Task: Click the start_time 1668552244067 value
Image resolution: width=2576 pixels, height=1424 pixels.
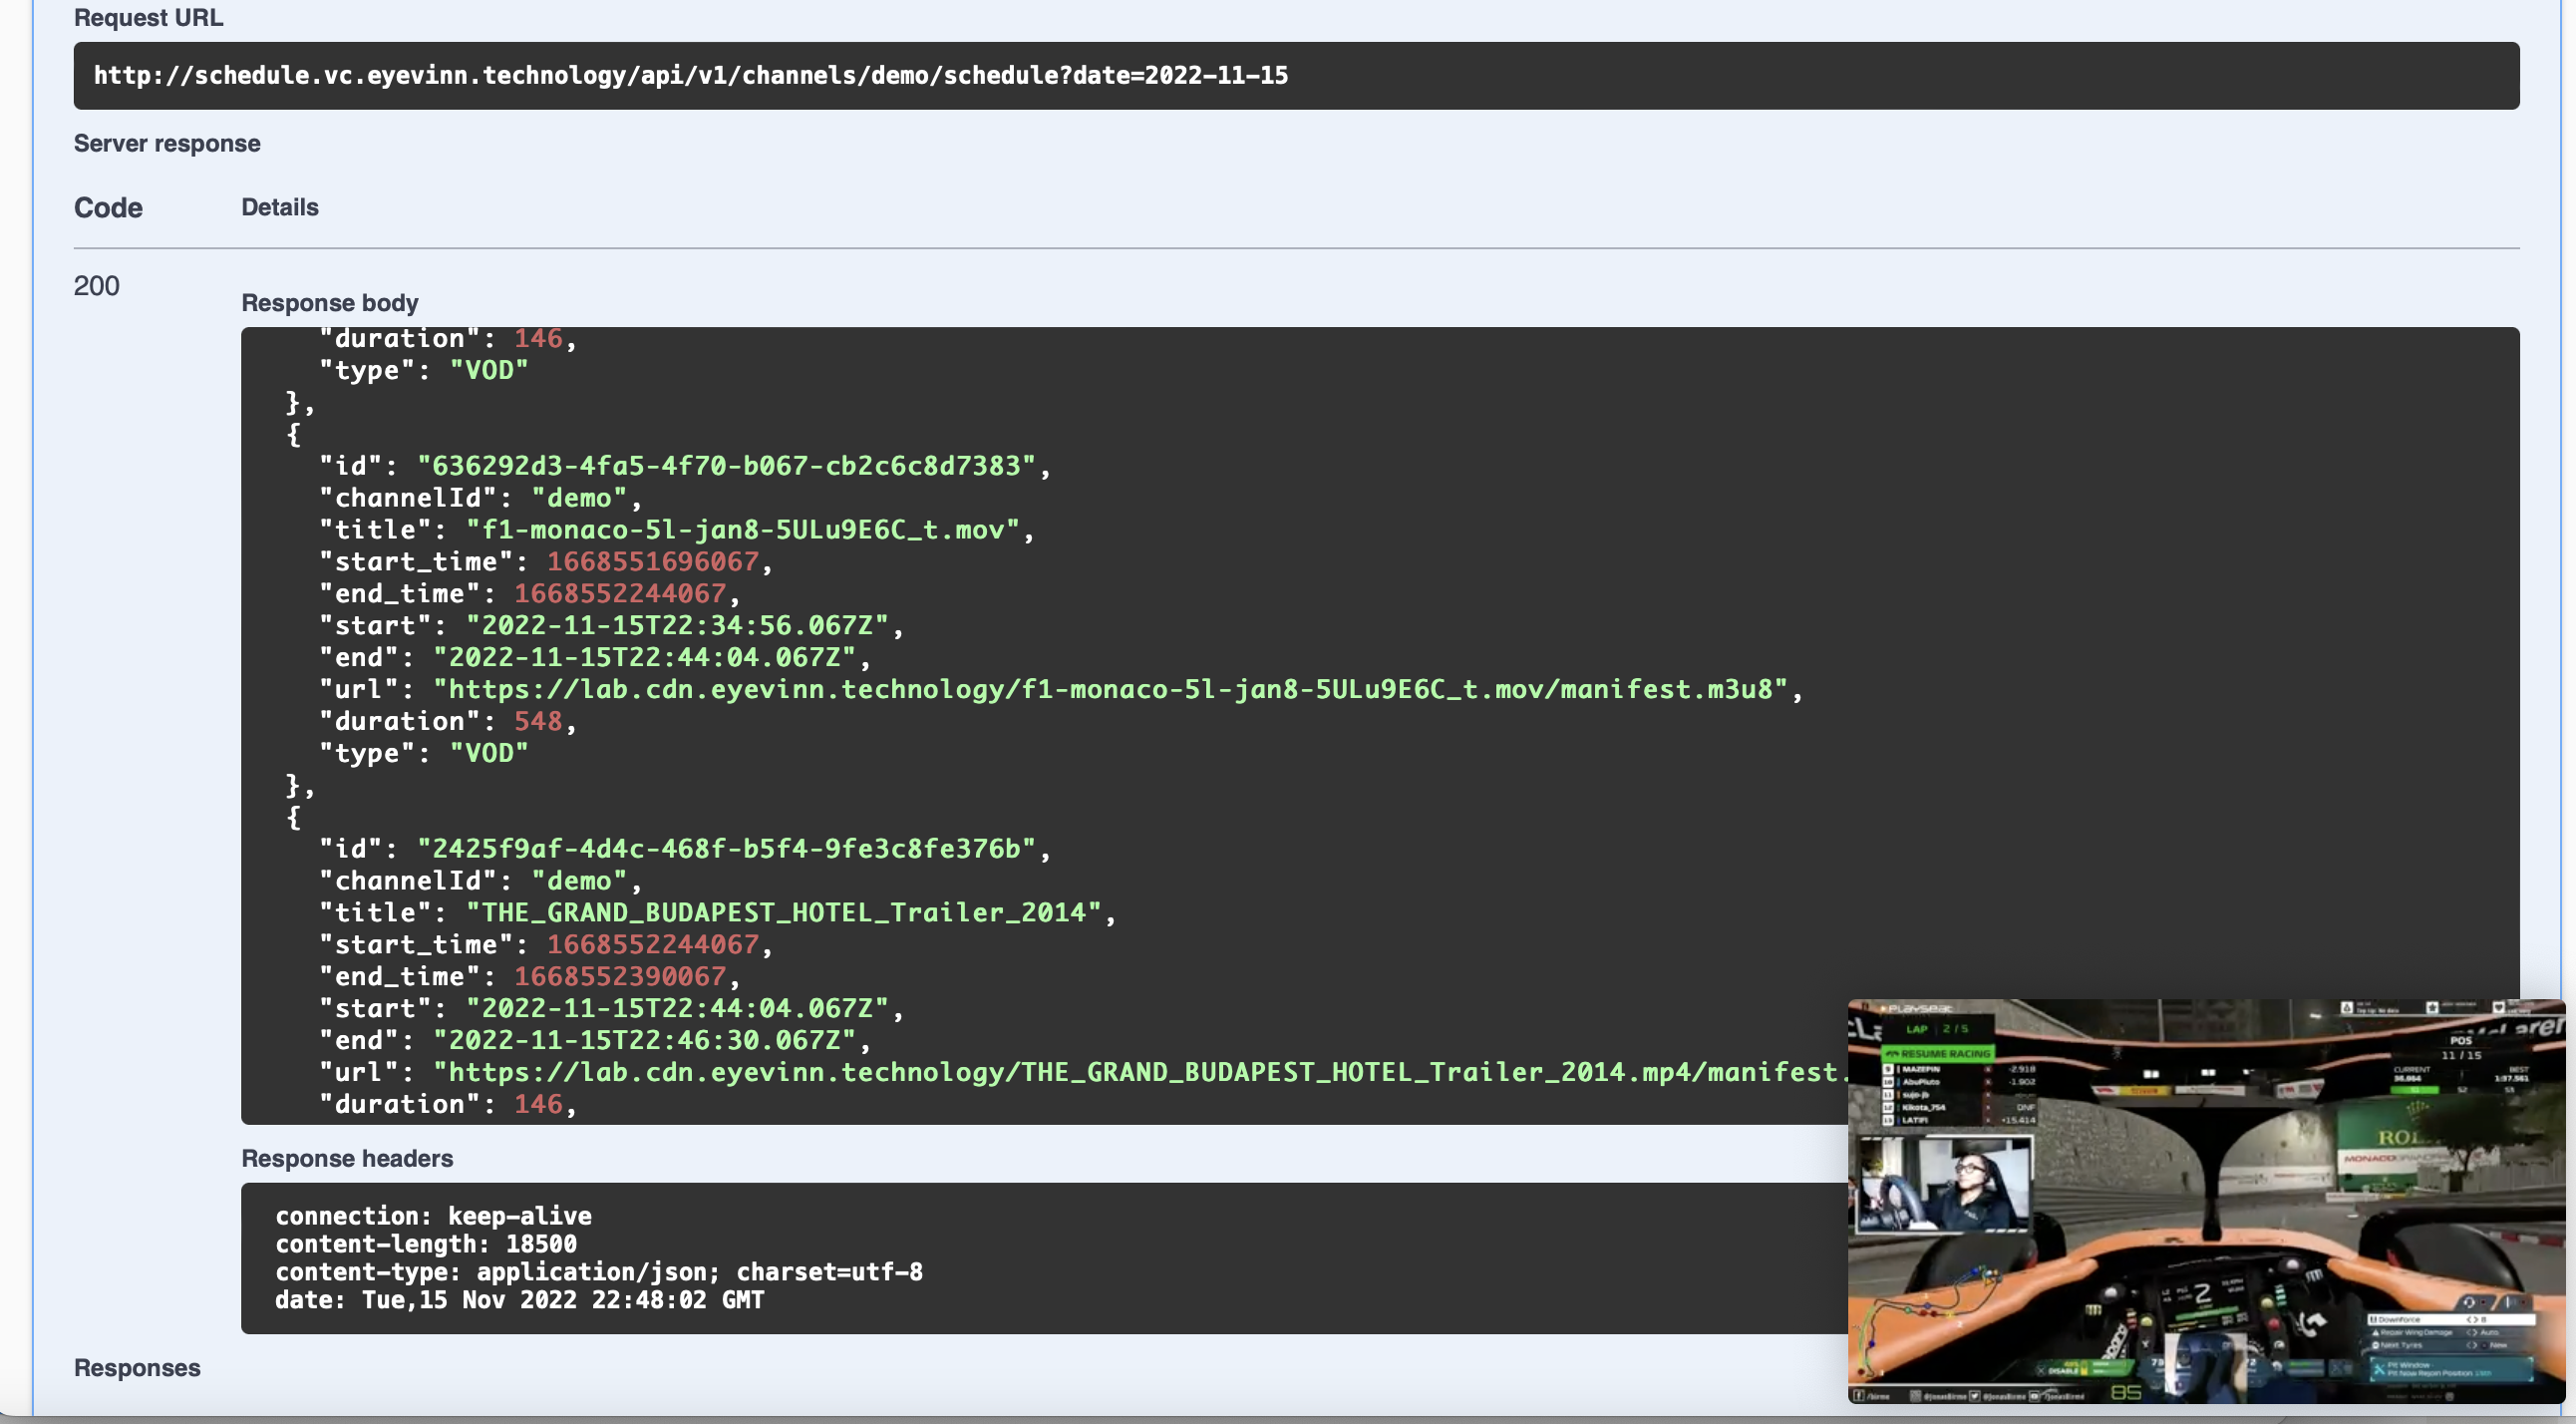Action: (x=653, y=944)
